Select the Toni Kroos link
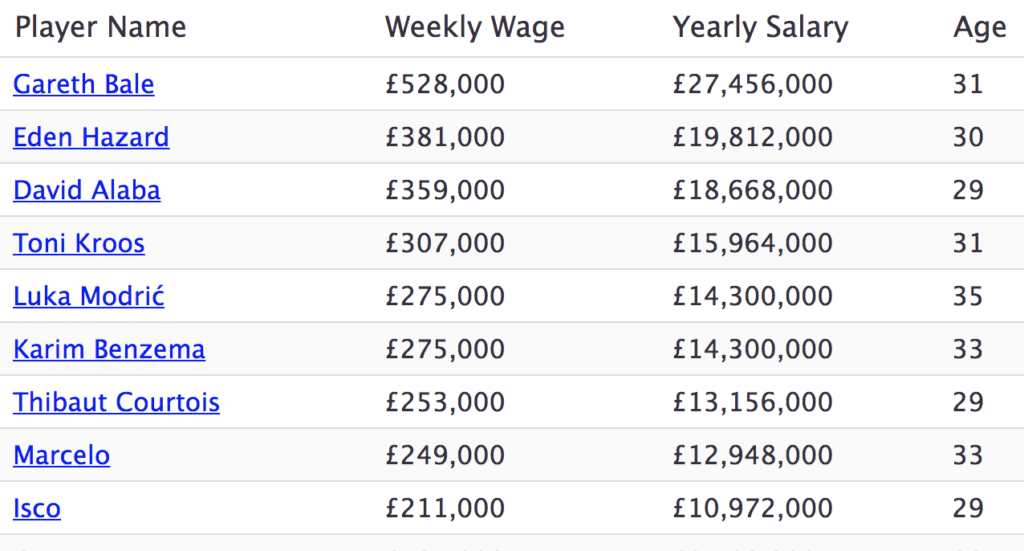 79,243
